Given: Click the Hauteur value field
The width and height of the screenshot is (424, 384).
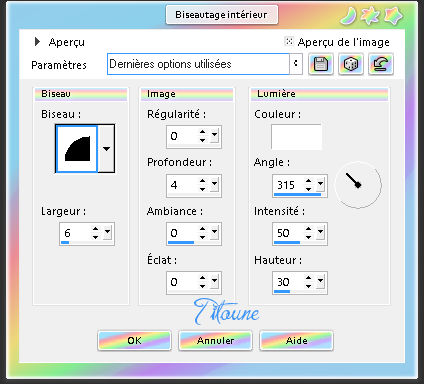Looking at the screenshot, I should [x=288, y=282].
